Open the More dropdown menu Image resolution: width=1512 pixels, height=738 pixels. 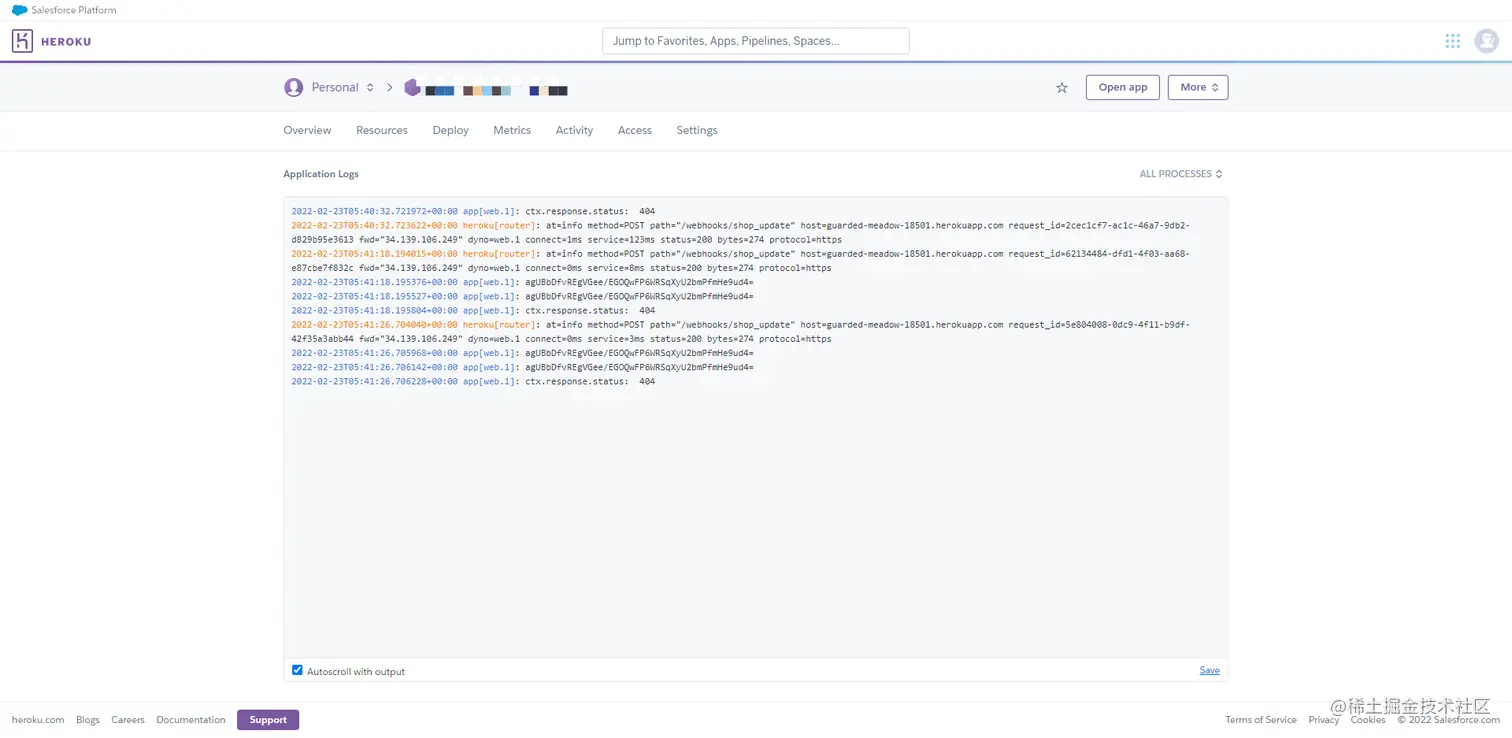(1198, 88)
